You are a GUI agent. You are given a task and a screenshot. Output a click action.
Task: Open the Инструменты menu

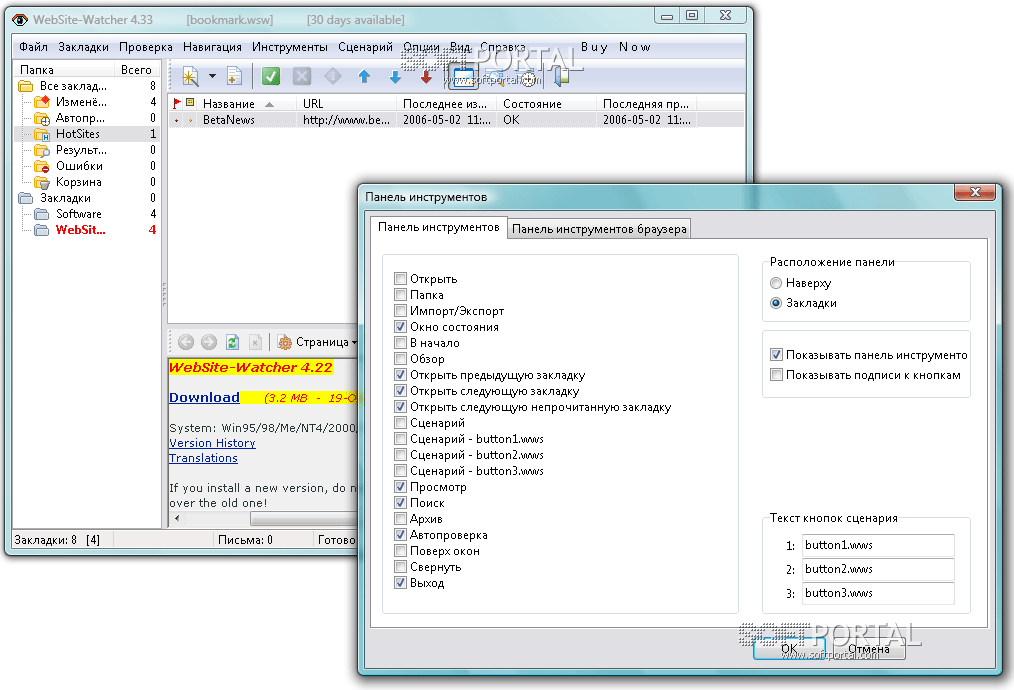[x=290, y=47]
